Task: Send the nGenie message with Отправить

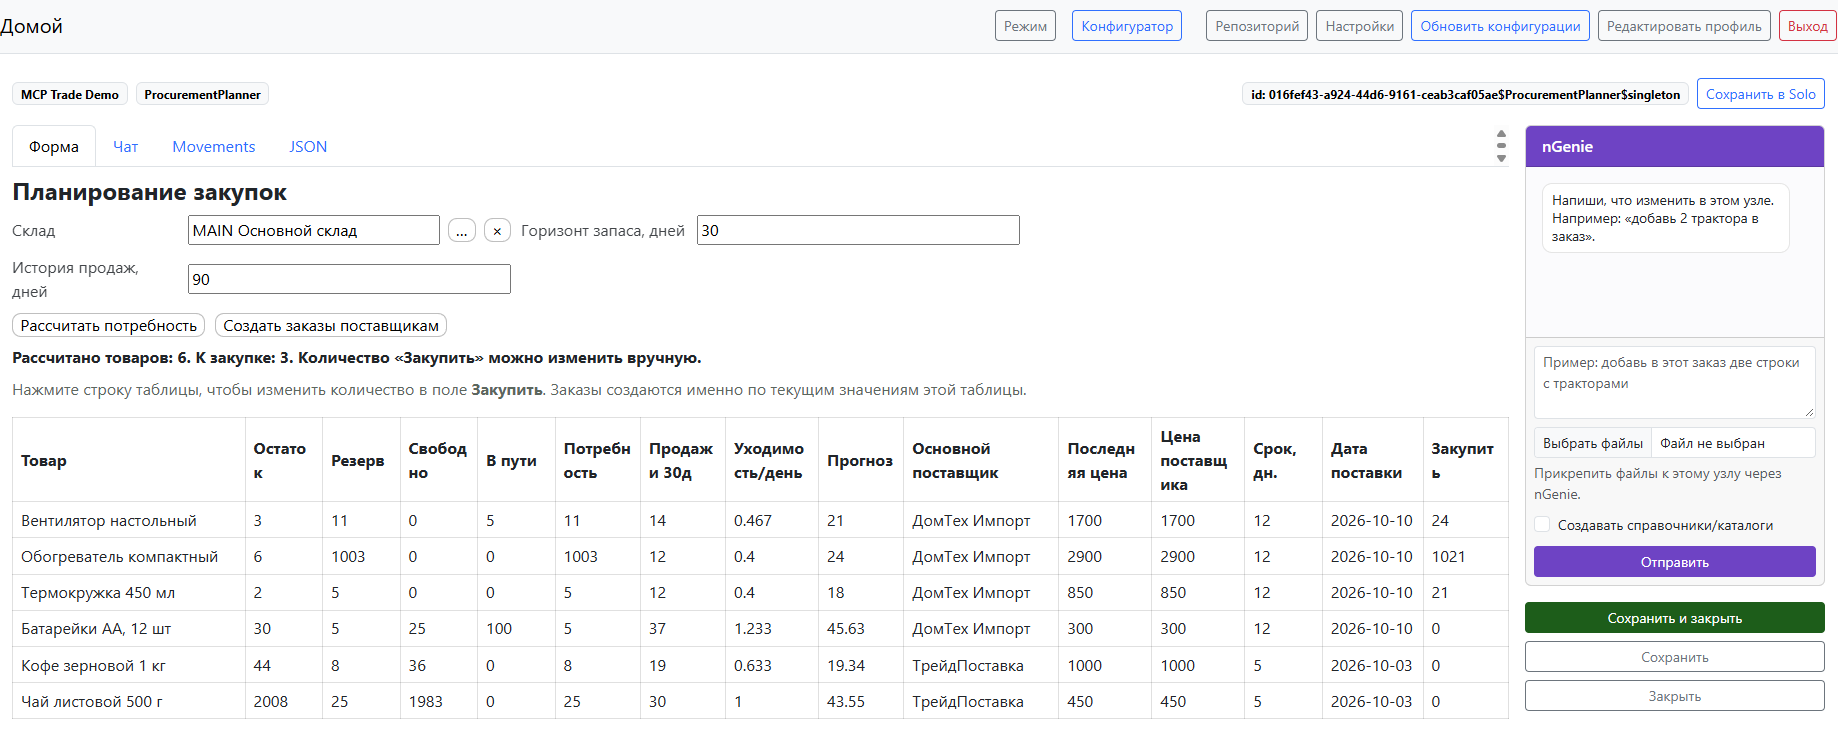Action: pos(1674,562)
